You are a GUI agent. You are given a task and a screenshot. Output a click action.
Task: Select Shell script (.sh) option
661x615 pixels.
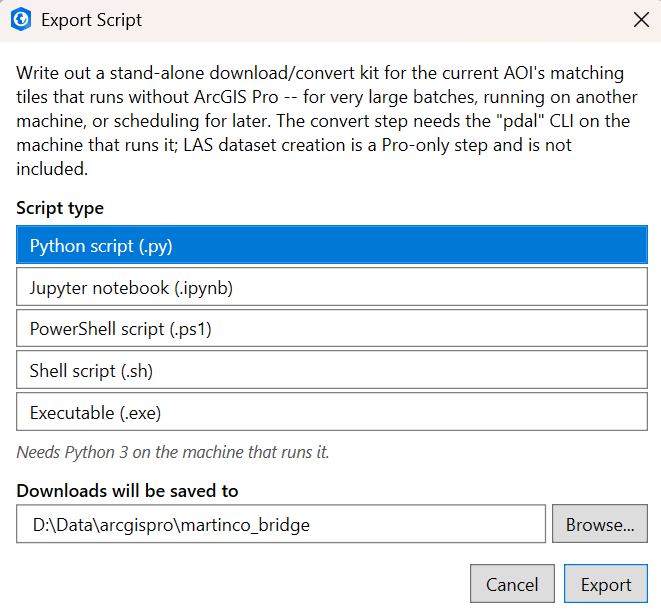(x=332, y=370)
